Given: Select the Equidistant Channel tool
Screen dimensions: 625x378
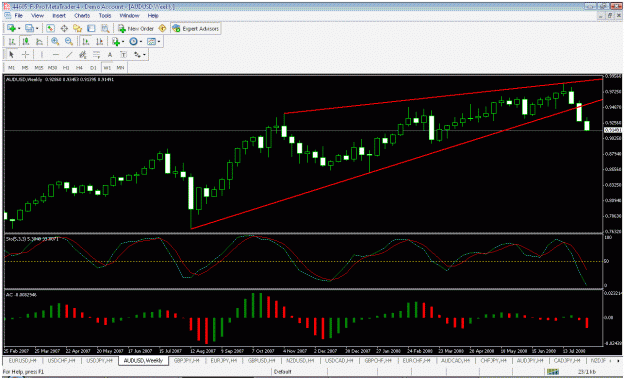Looking at the screenshot, I should [83, 55].
